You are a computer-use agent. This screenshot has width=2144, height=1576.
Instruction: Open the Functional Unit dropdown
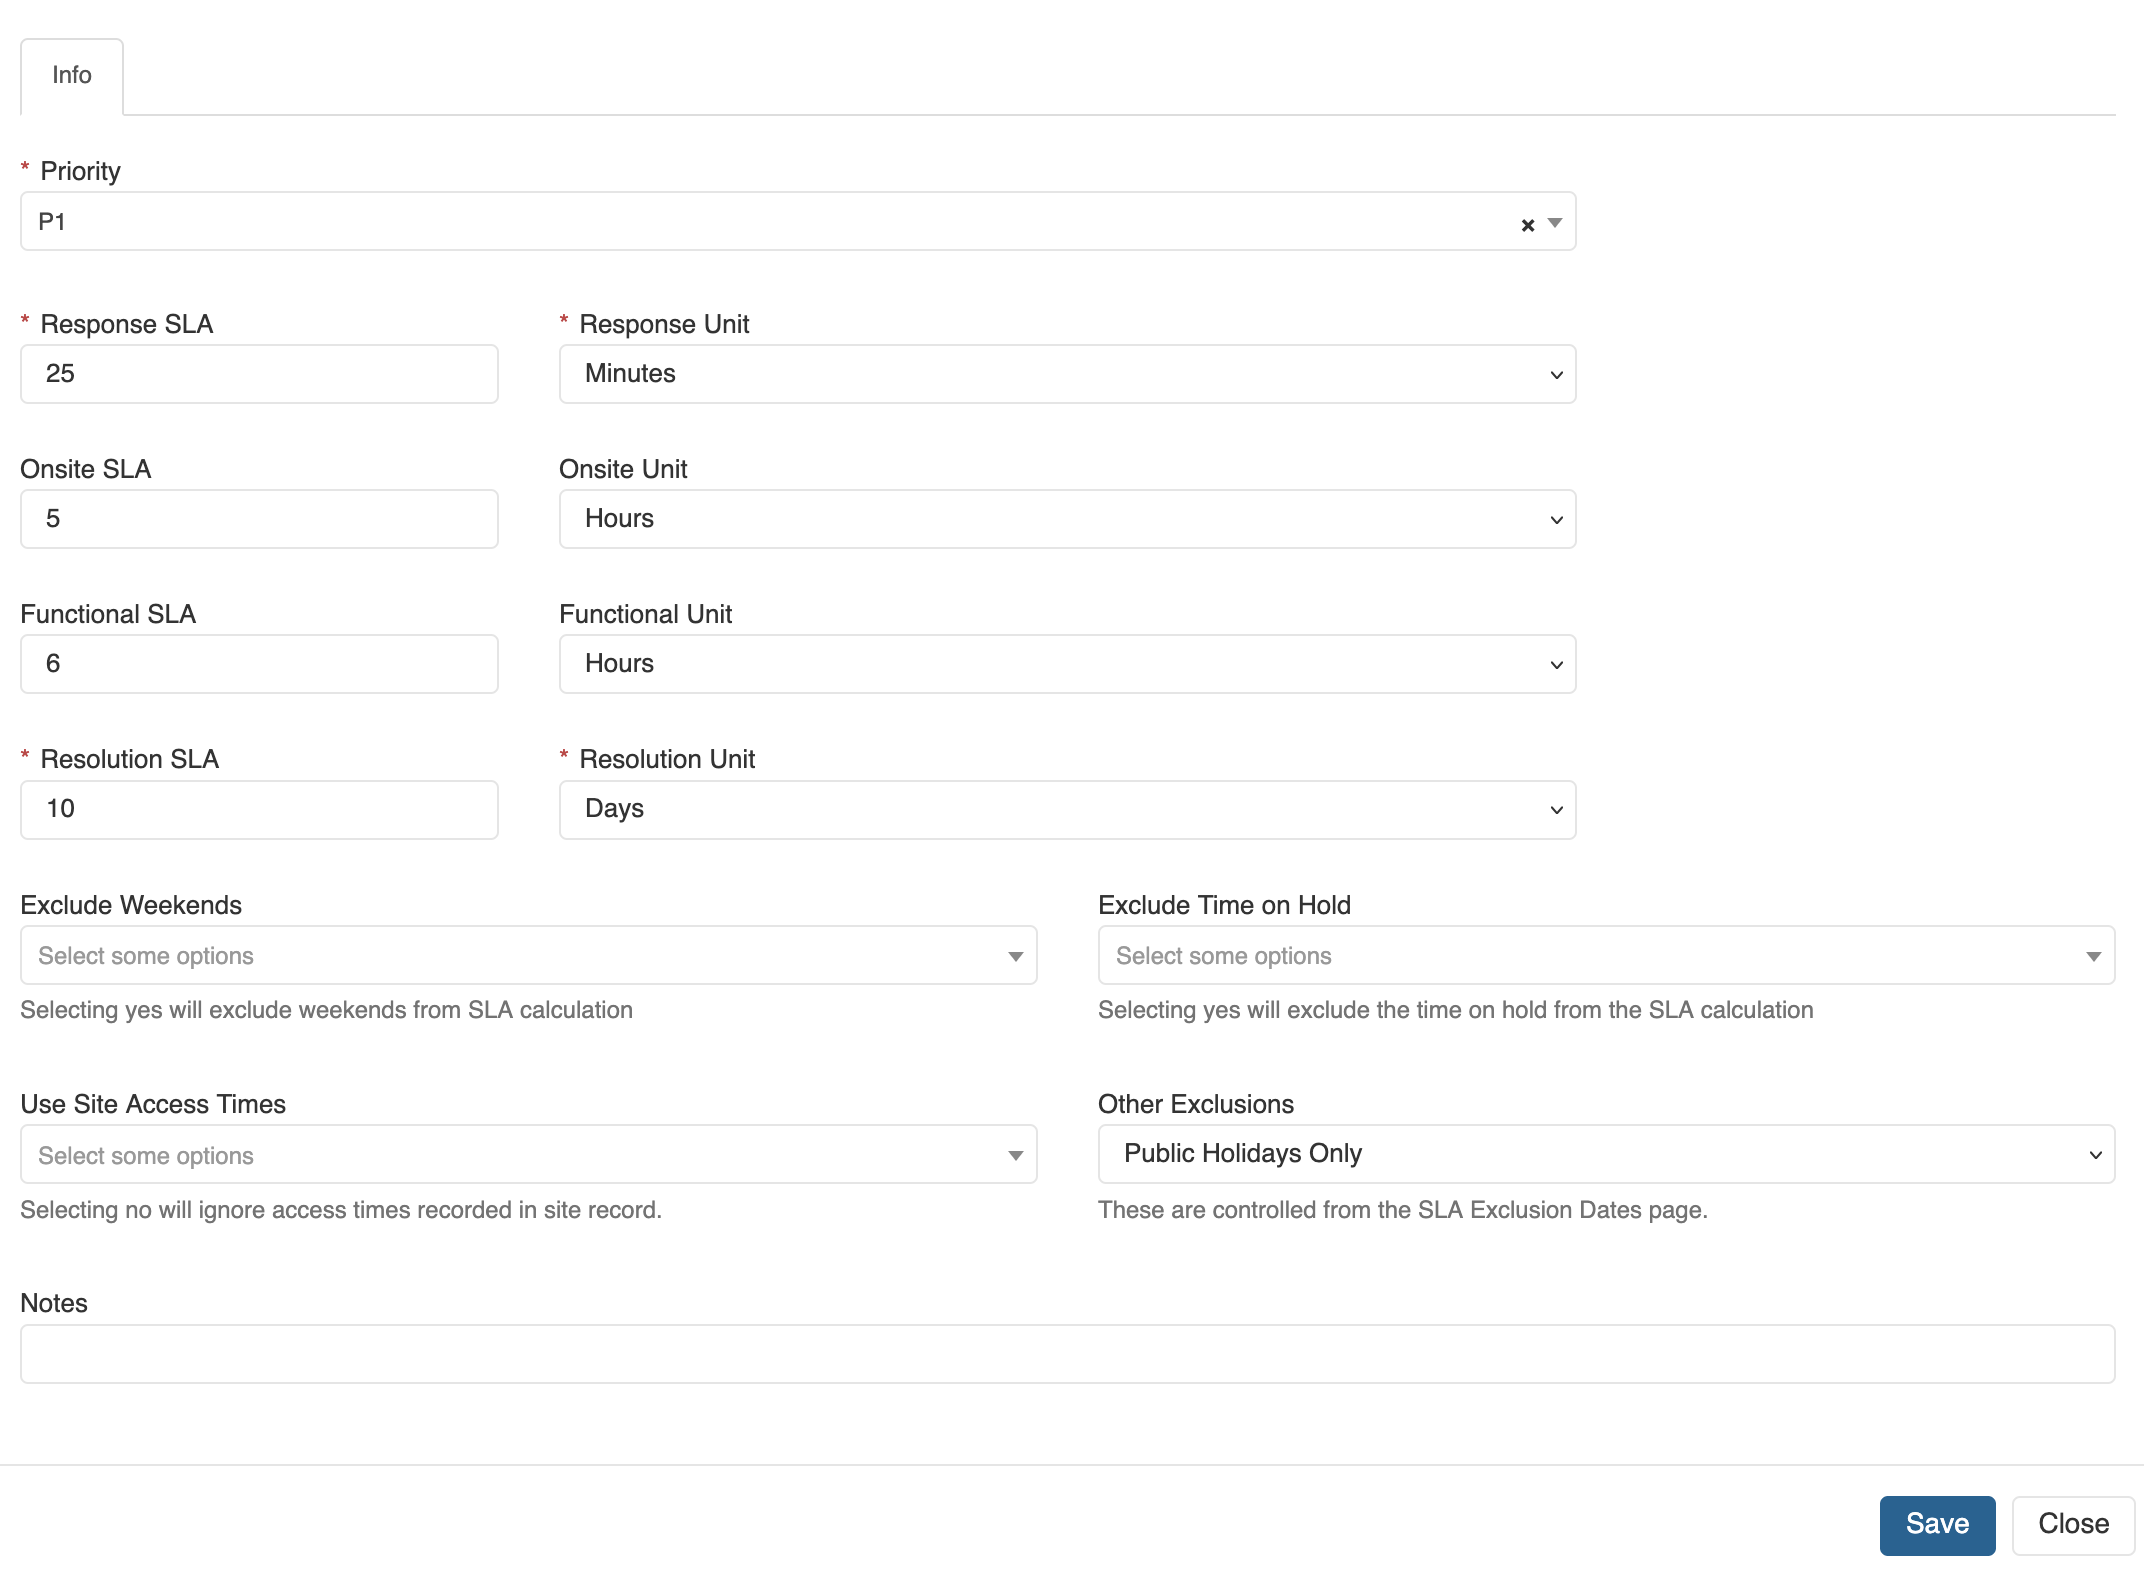[x=1067, y=664]
